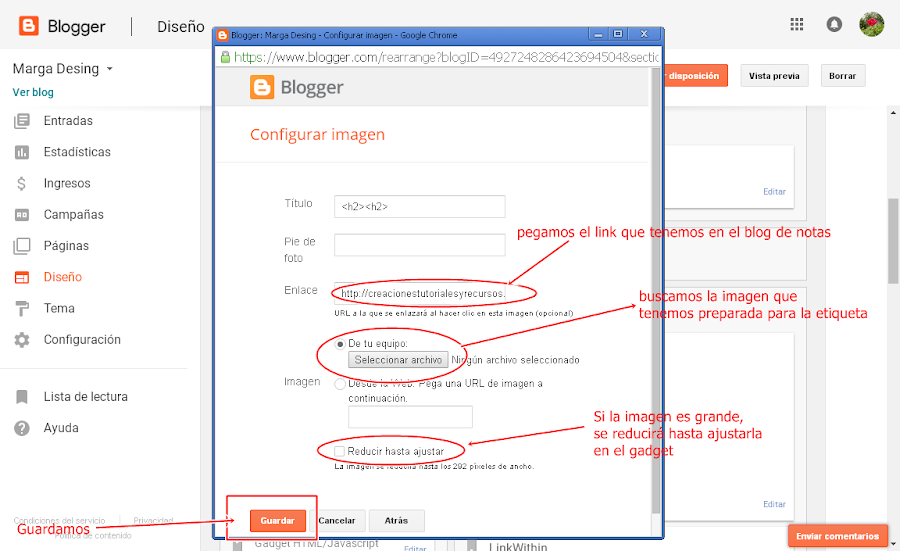900x551 pixels.
Task: Click the Pie de foto input field
Action: click(x=420, y=245)
